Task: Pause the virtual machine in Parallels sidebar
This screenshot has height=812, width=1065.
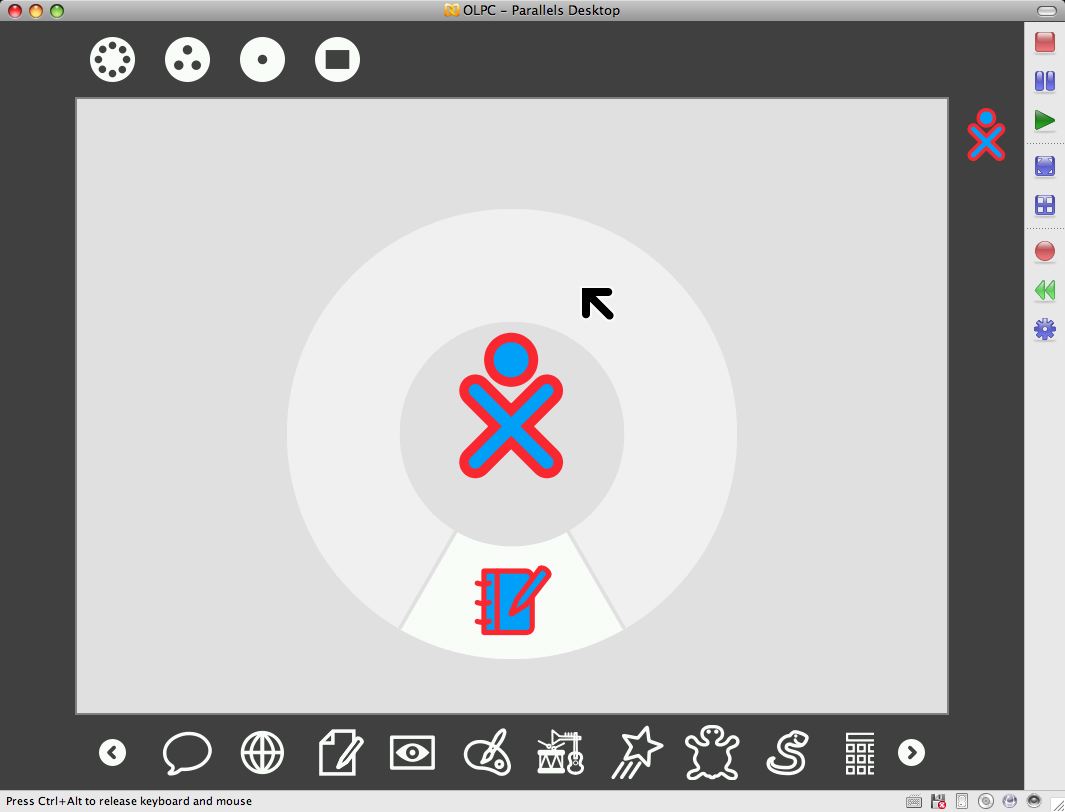Action: coord(1044,82)
